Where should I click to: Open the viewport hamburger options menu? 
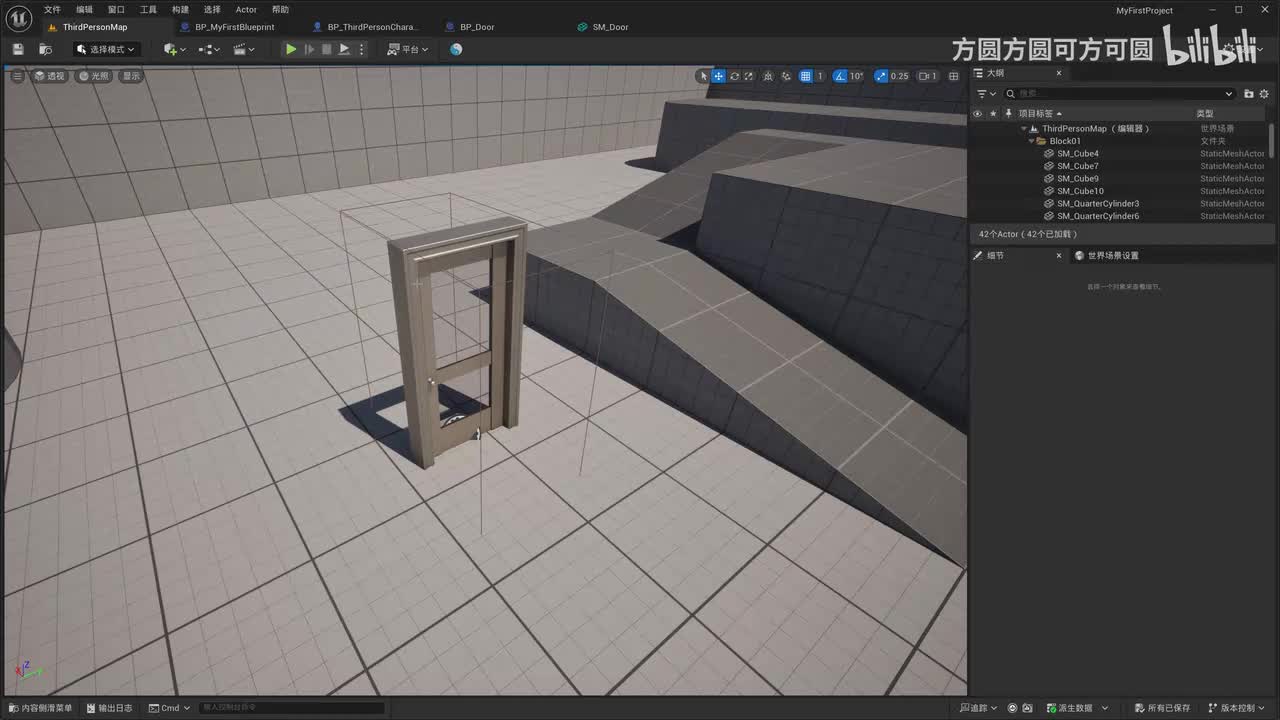click(x=17, y=76)
